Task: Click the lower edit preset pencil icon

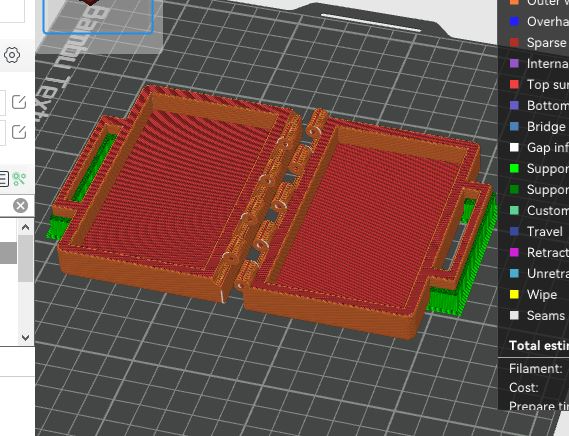Action: point(19,132)
